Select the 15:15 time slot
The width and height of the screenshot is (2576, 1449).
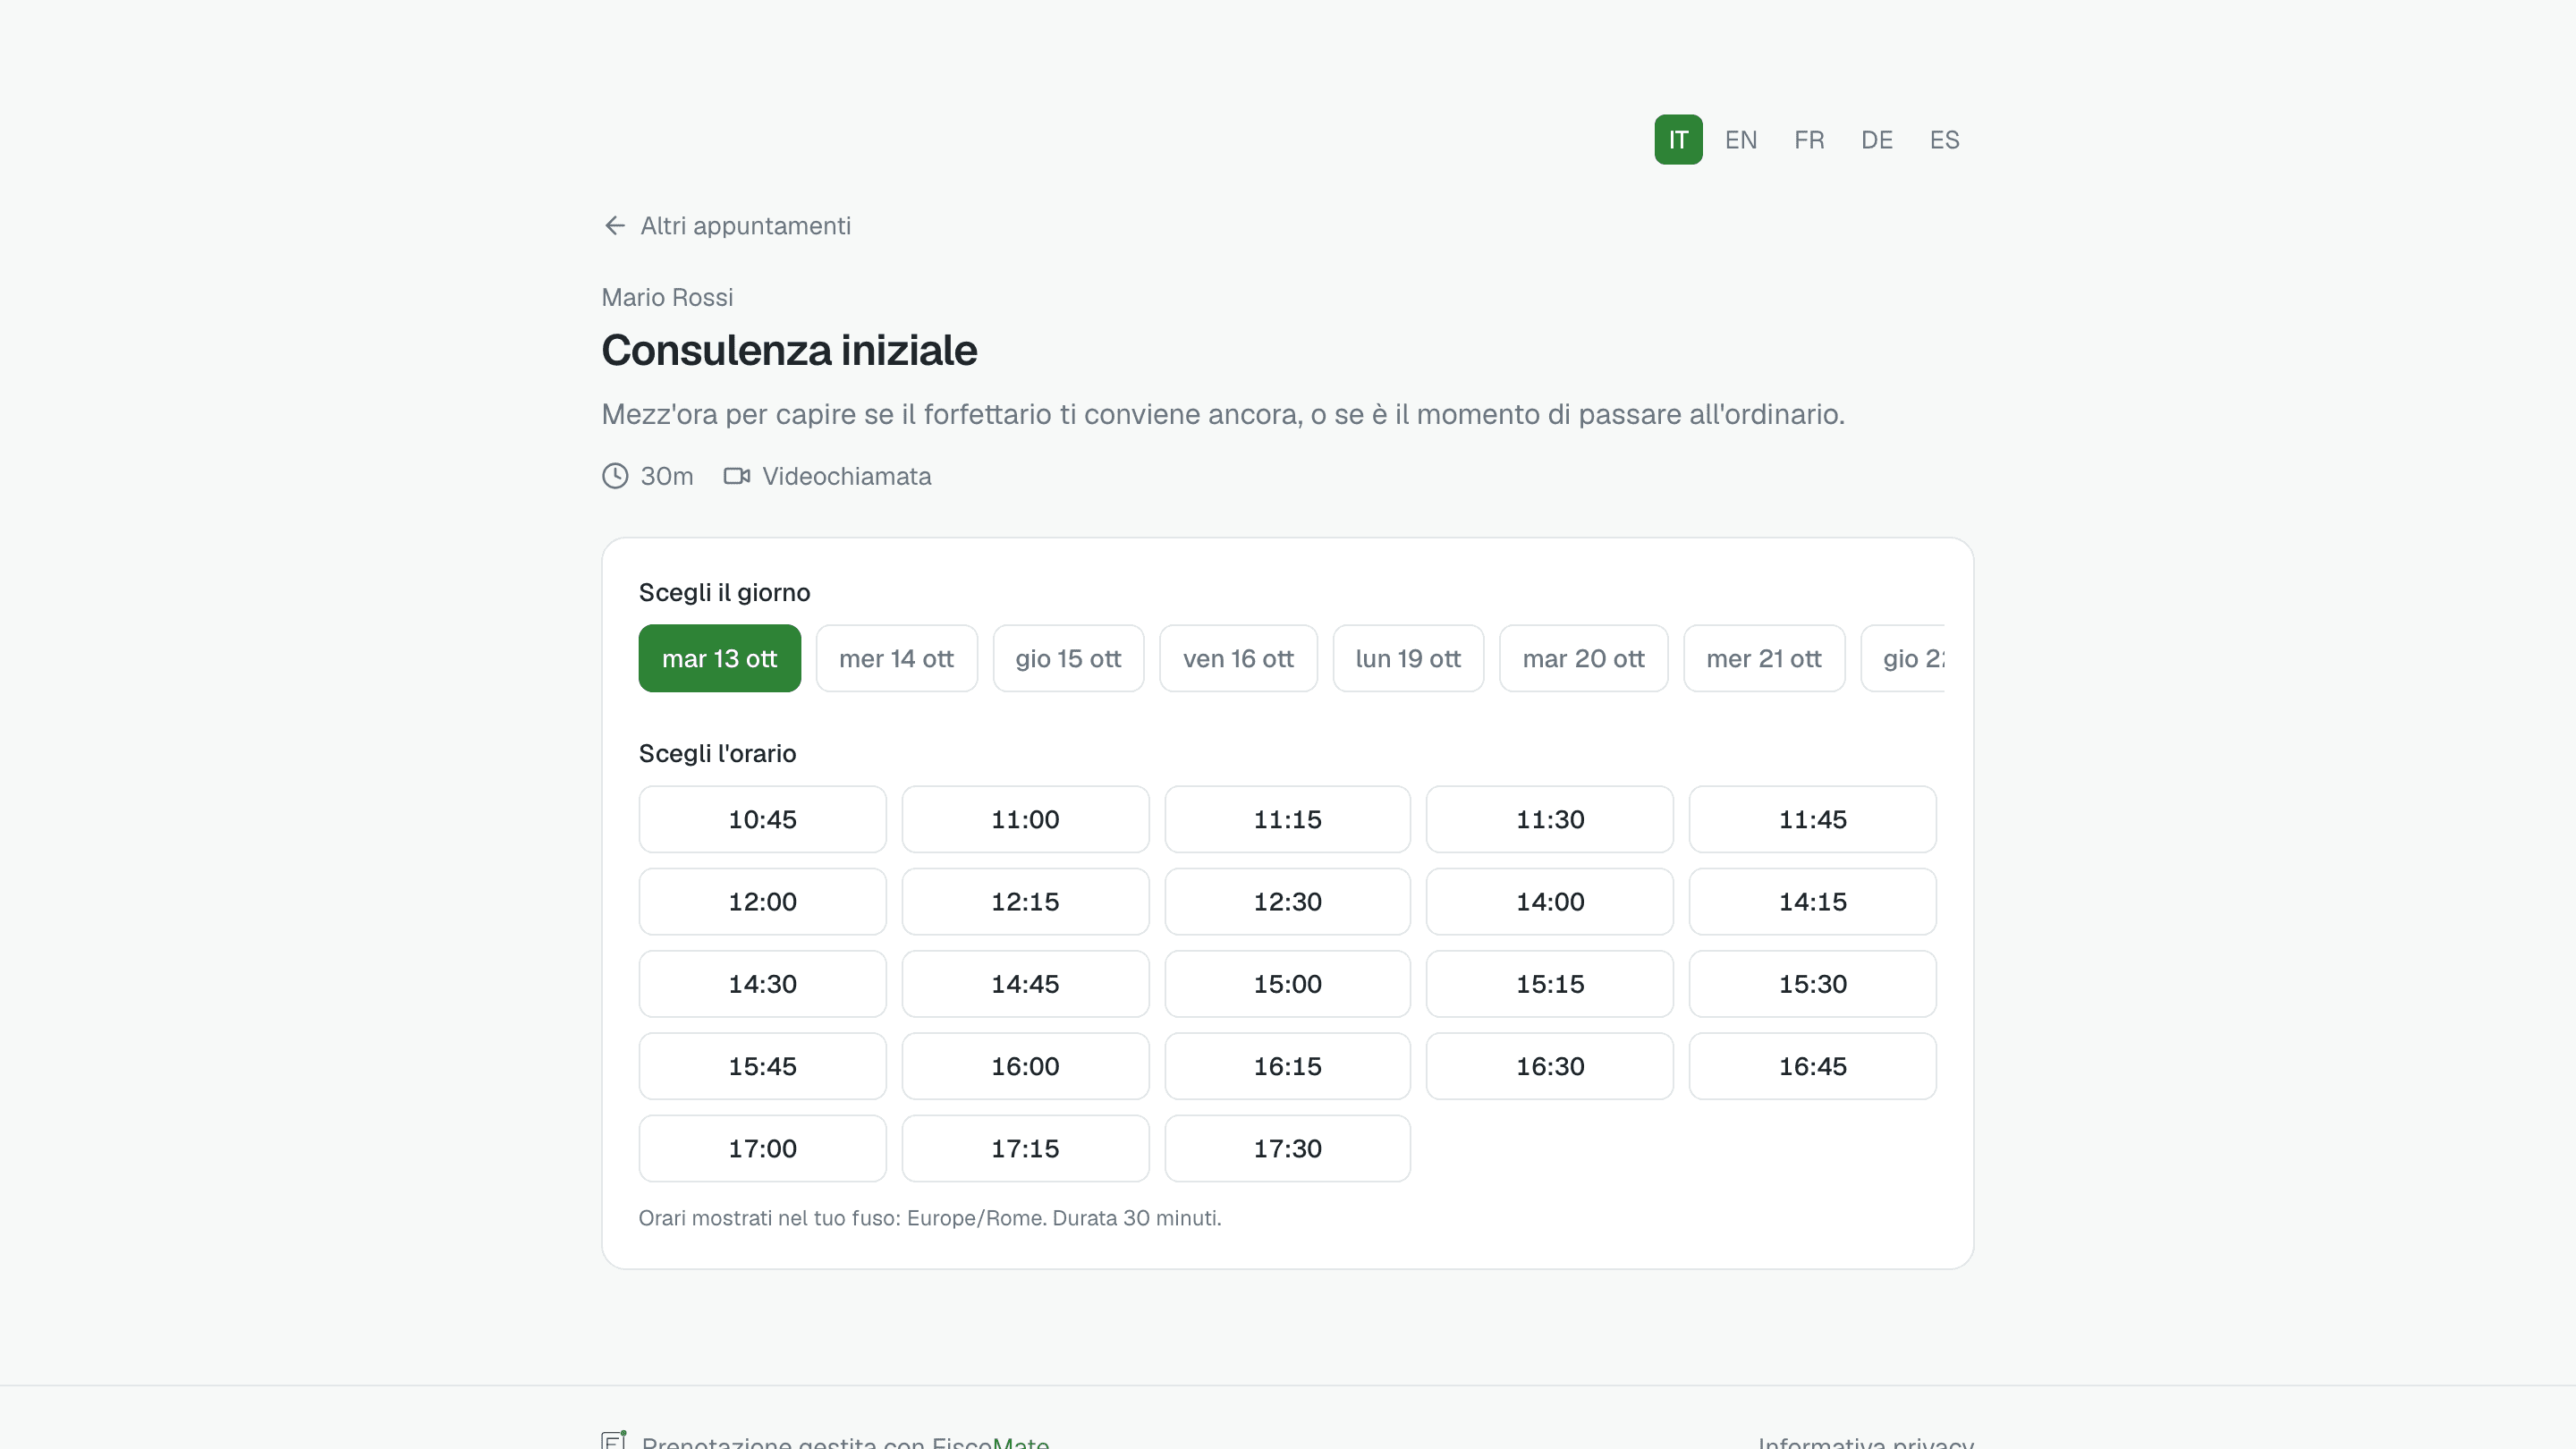click(x=1550, y=984)
